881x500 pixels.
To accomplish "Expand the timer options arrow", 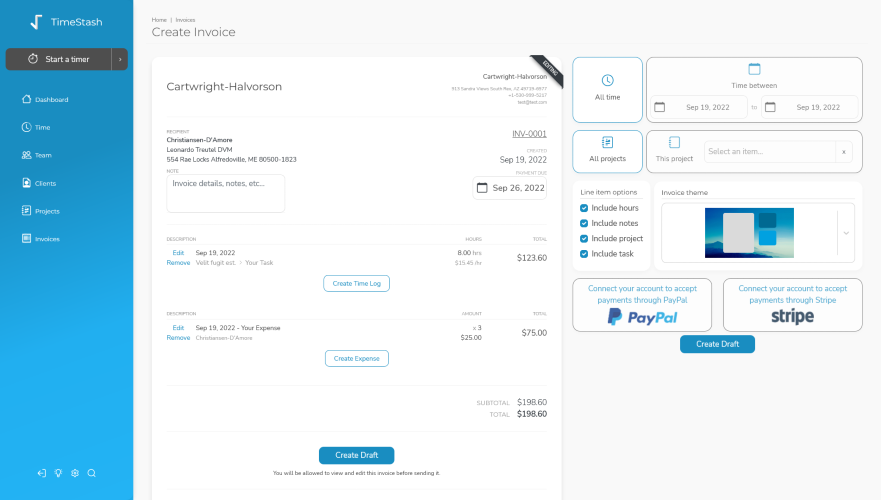I will pyautogui.click(x=120, y=59).
